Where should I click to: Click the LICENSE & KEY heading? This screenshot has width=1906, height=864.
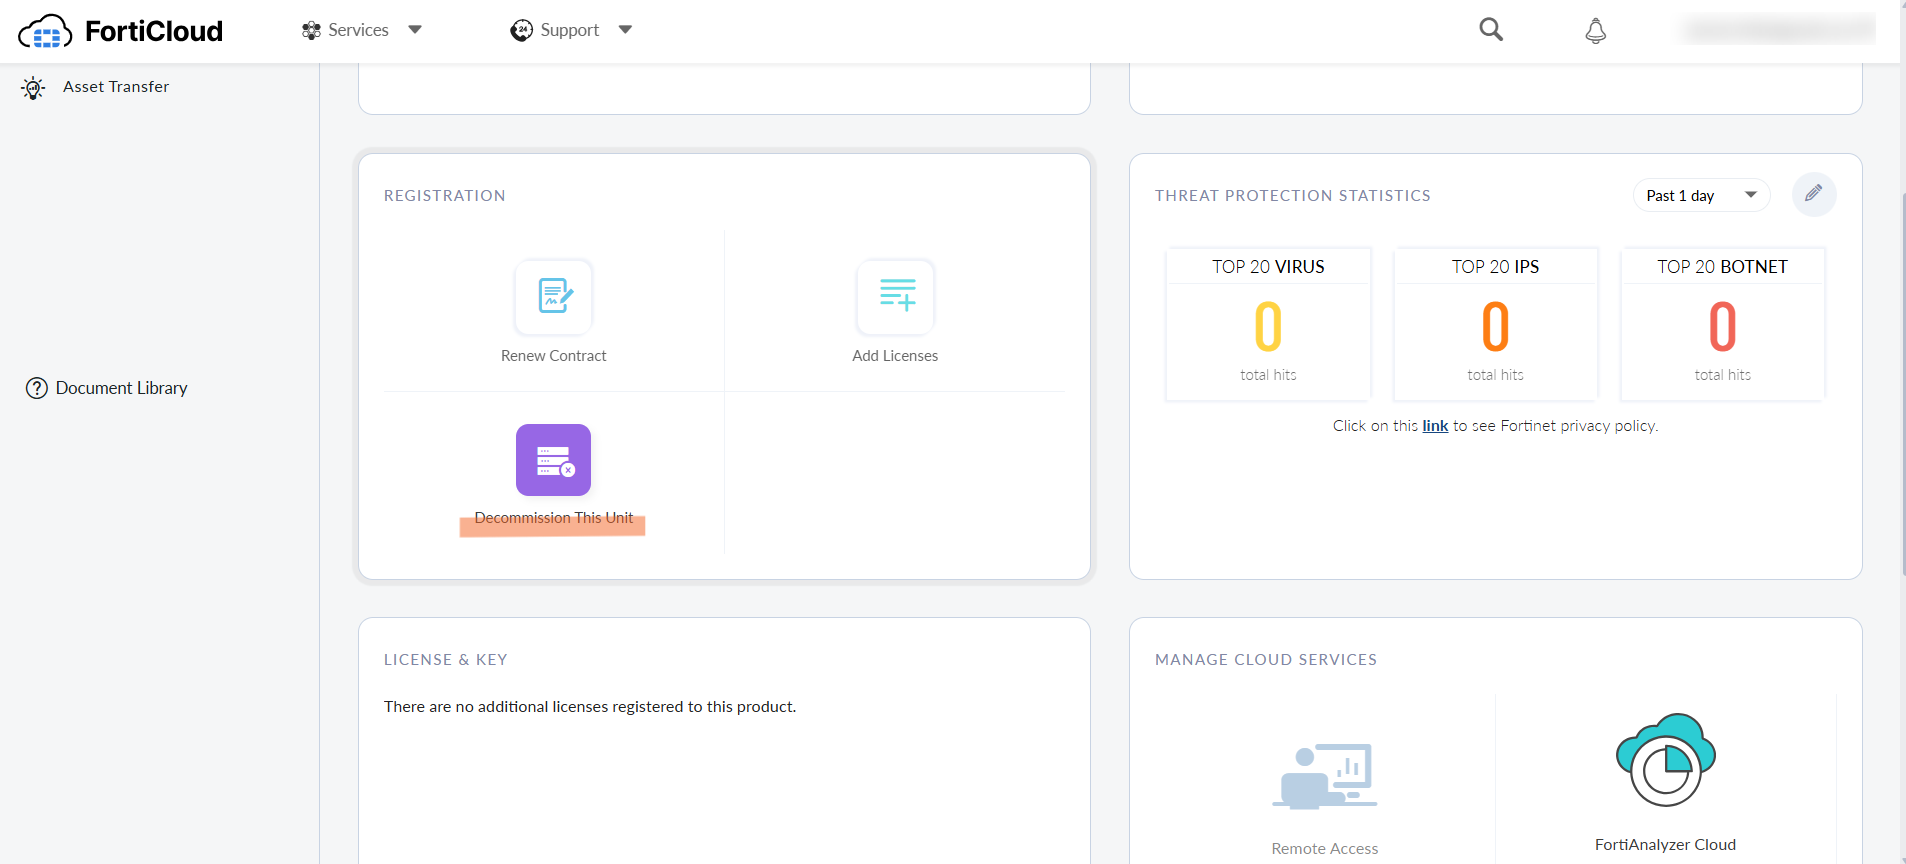[x=446, y=660]
